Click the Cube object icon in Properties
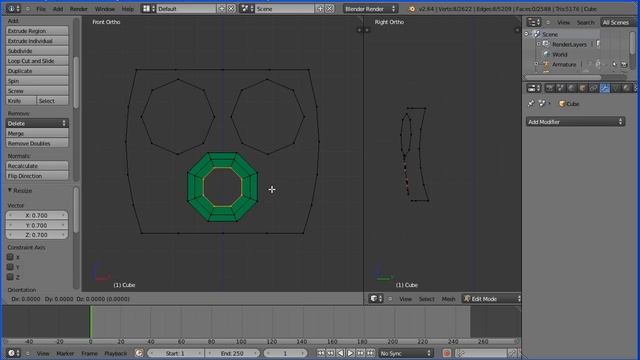 562,104
